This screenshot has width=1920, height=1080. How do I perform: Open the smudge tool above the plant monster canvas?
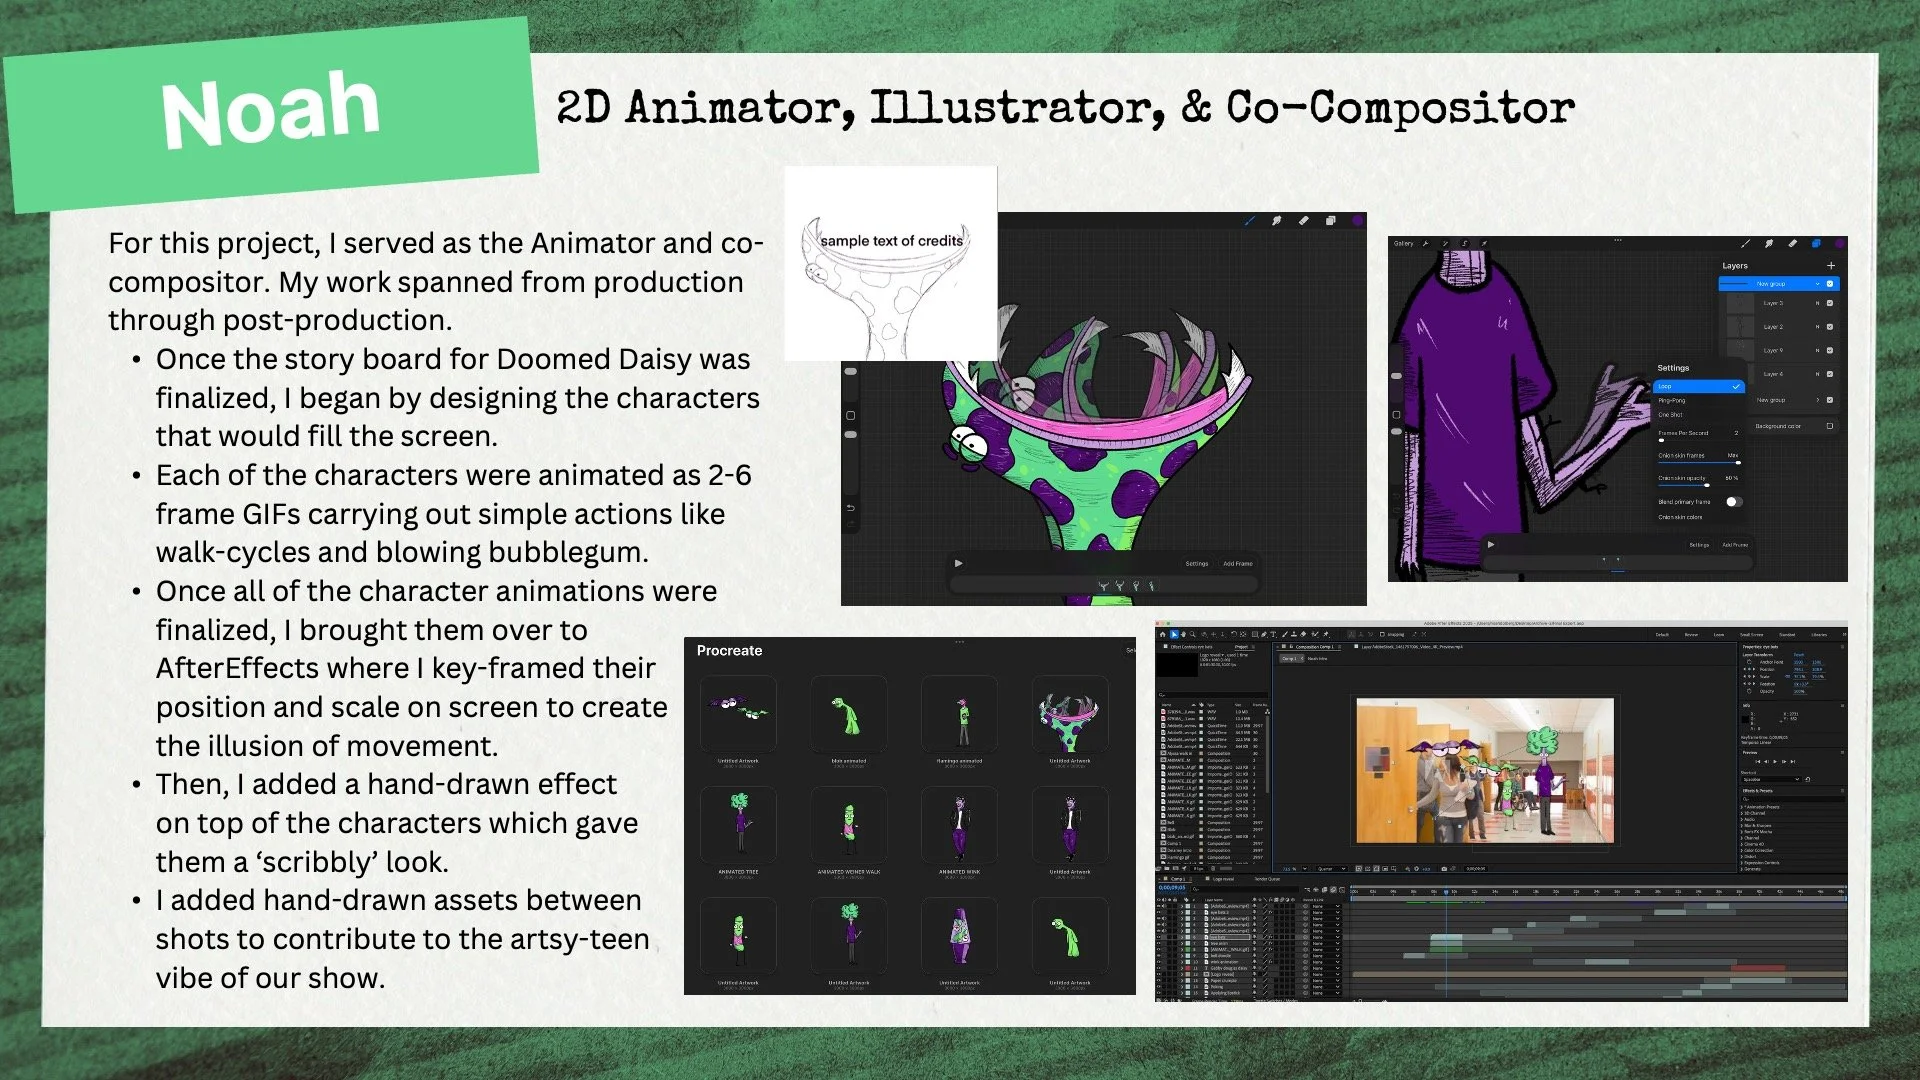pyautogui.click(x=1277, y=220)
